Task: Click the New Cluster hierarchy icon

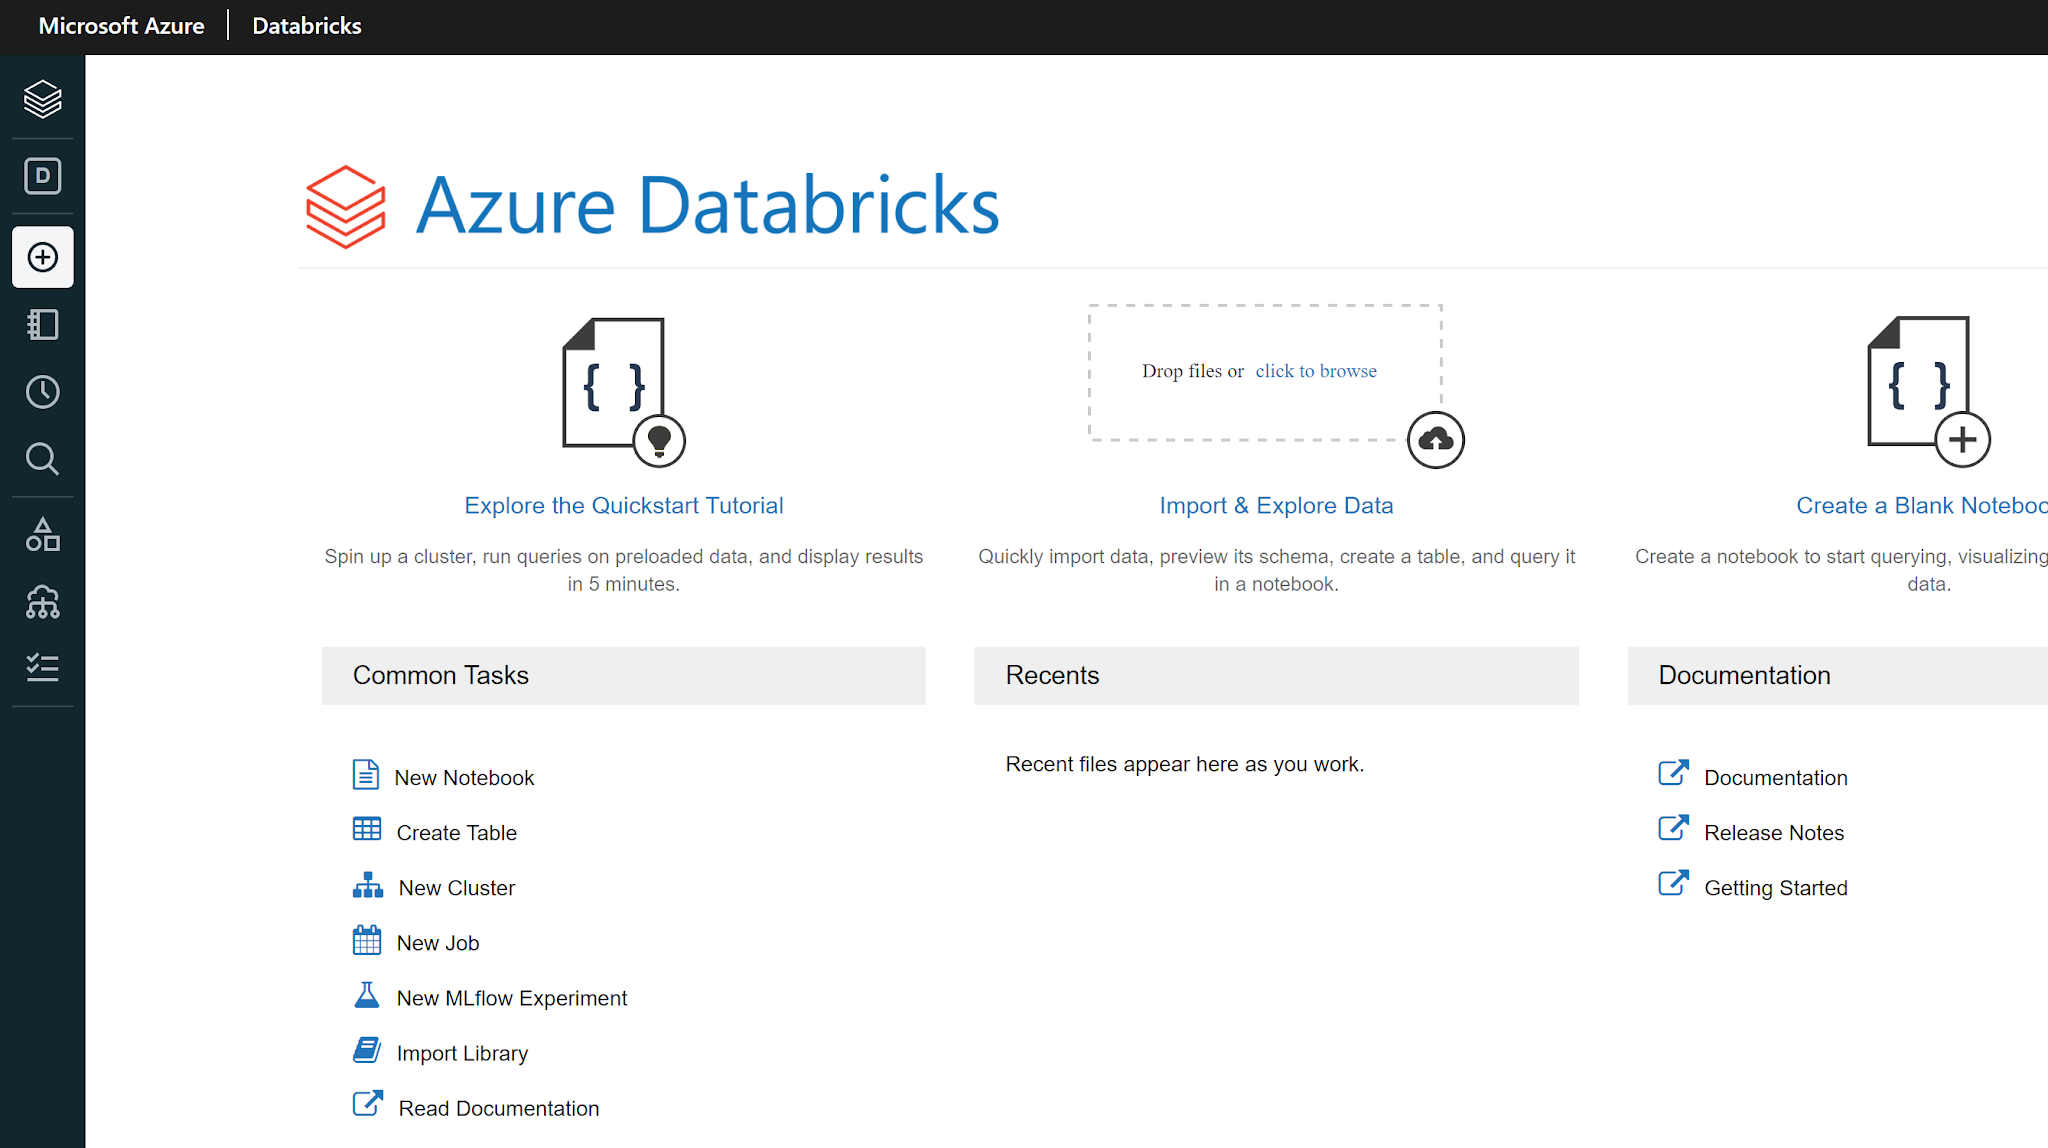Action: 368,885
